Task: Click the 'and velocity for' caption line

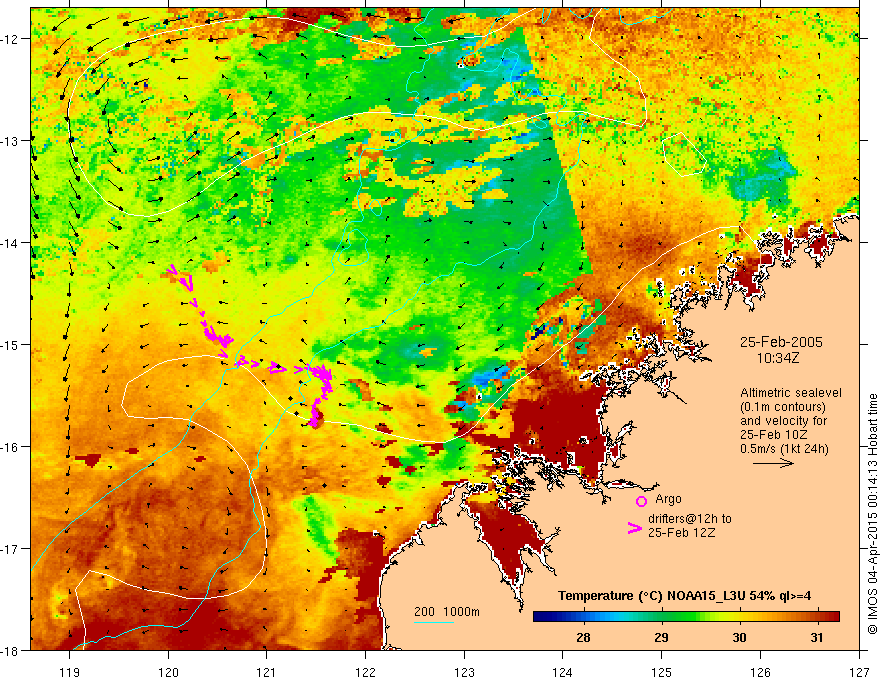Action: pyautogui.click(x=783, y=420)
